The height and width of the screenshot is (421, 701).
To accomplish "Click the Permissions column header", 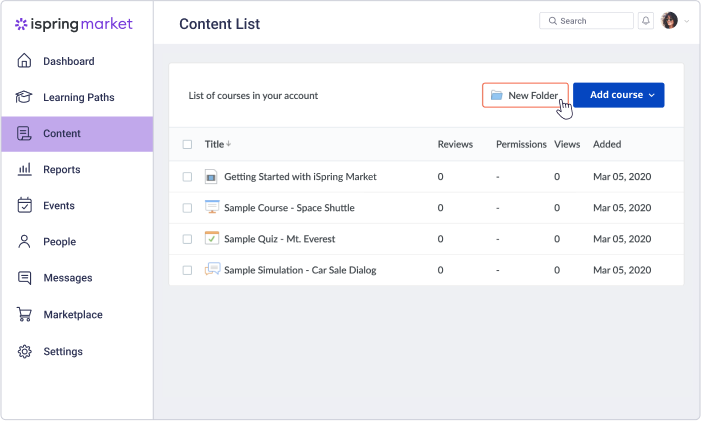I will click(521, 144).
